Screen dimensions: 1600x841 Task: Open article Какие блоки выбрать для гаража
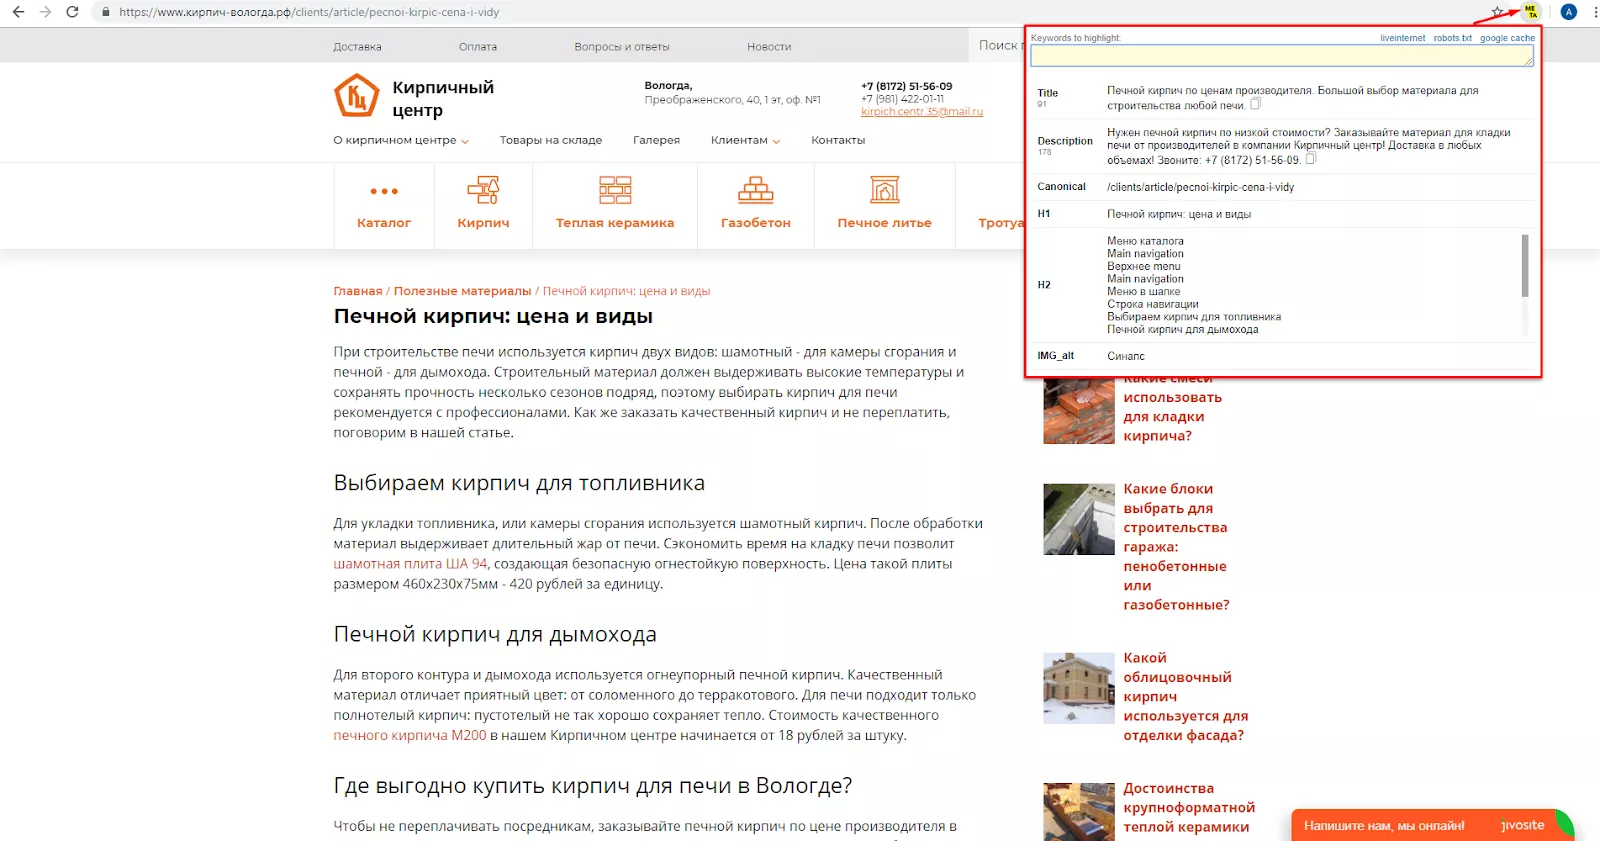(x=1176, y=547)
